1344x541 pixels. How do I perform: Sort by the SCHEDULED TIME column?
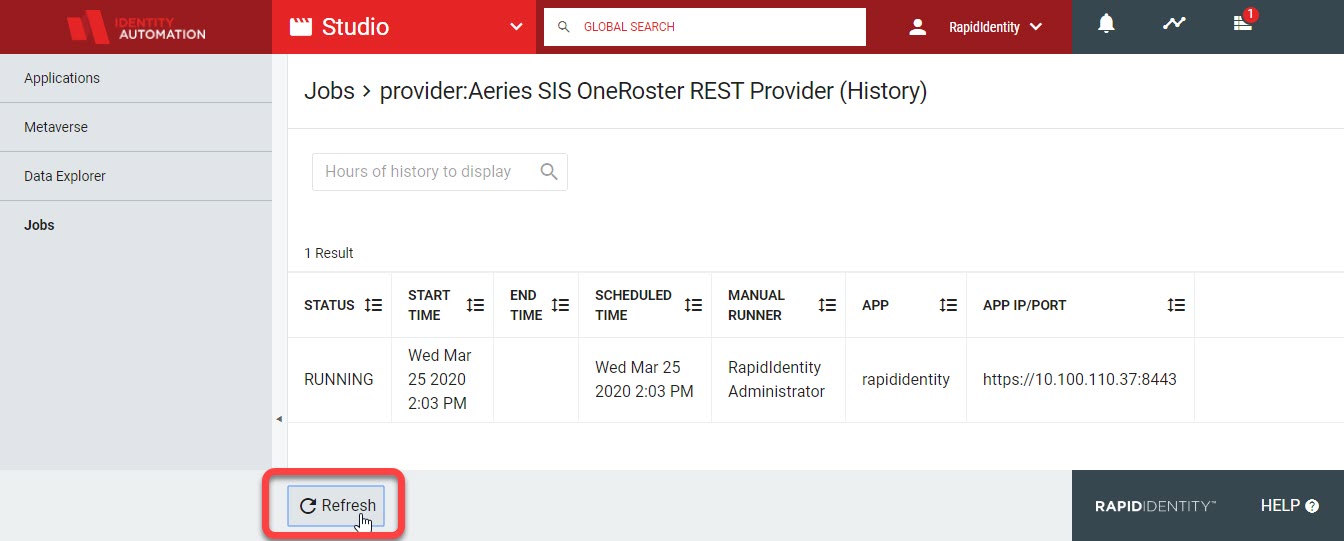(693, 305)
